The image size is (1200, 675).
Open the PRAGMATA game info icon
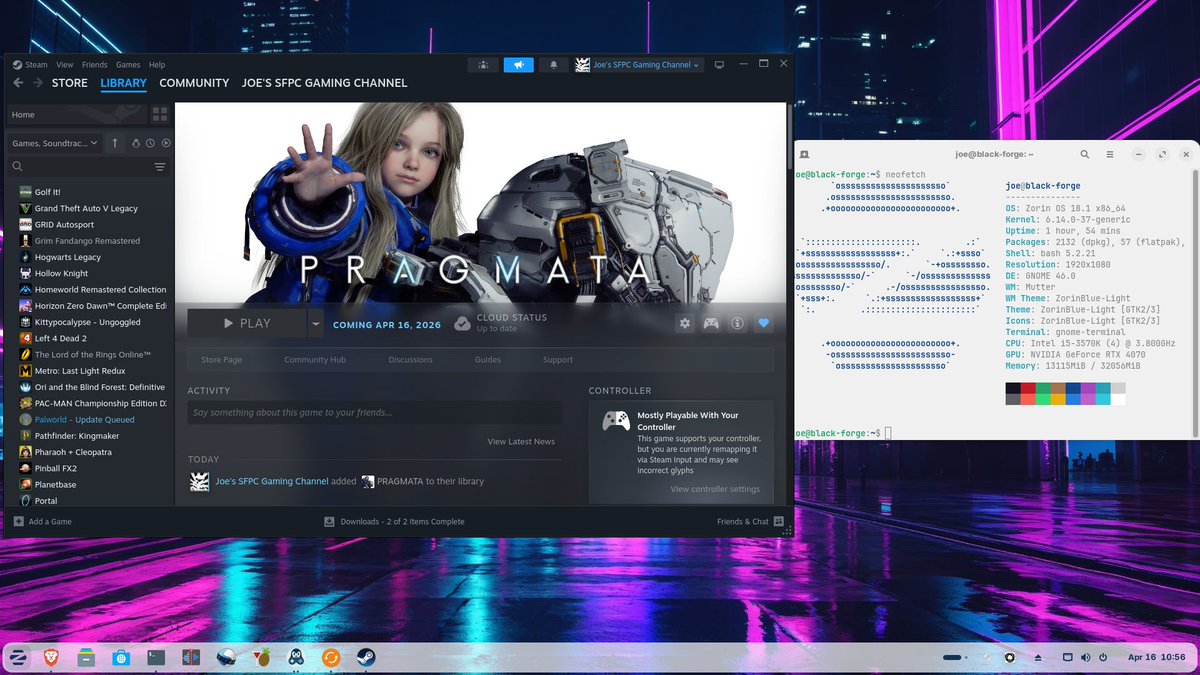pos(737,323)
